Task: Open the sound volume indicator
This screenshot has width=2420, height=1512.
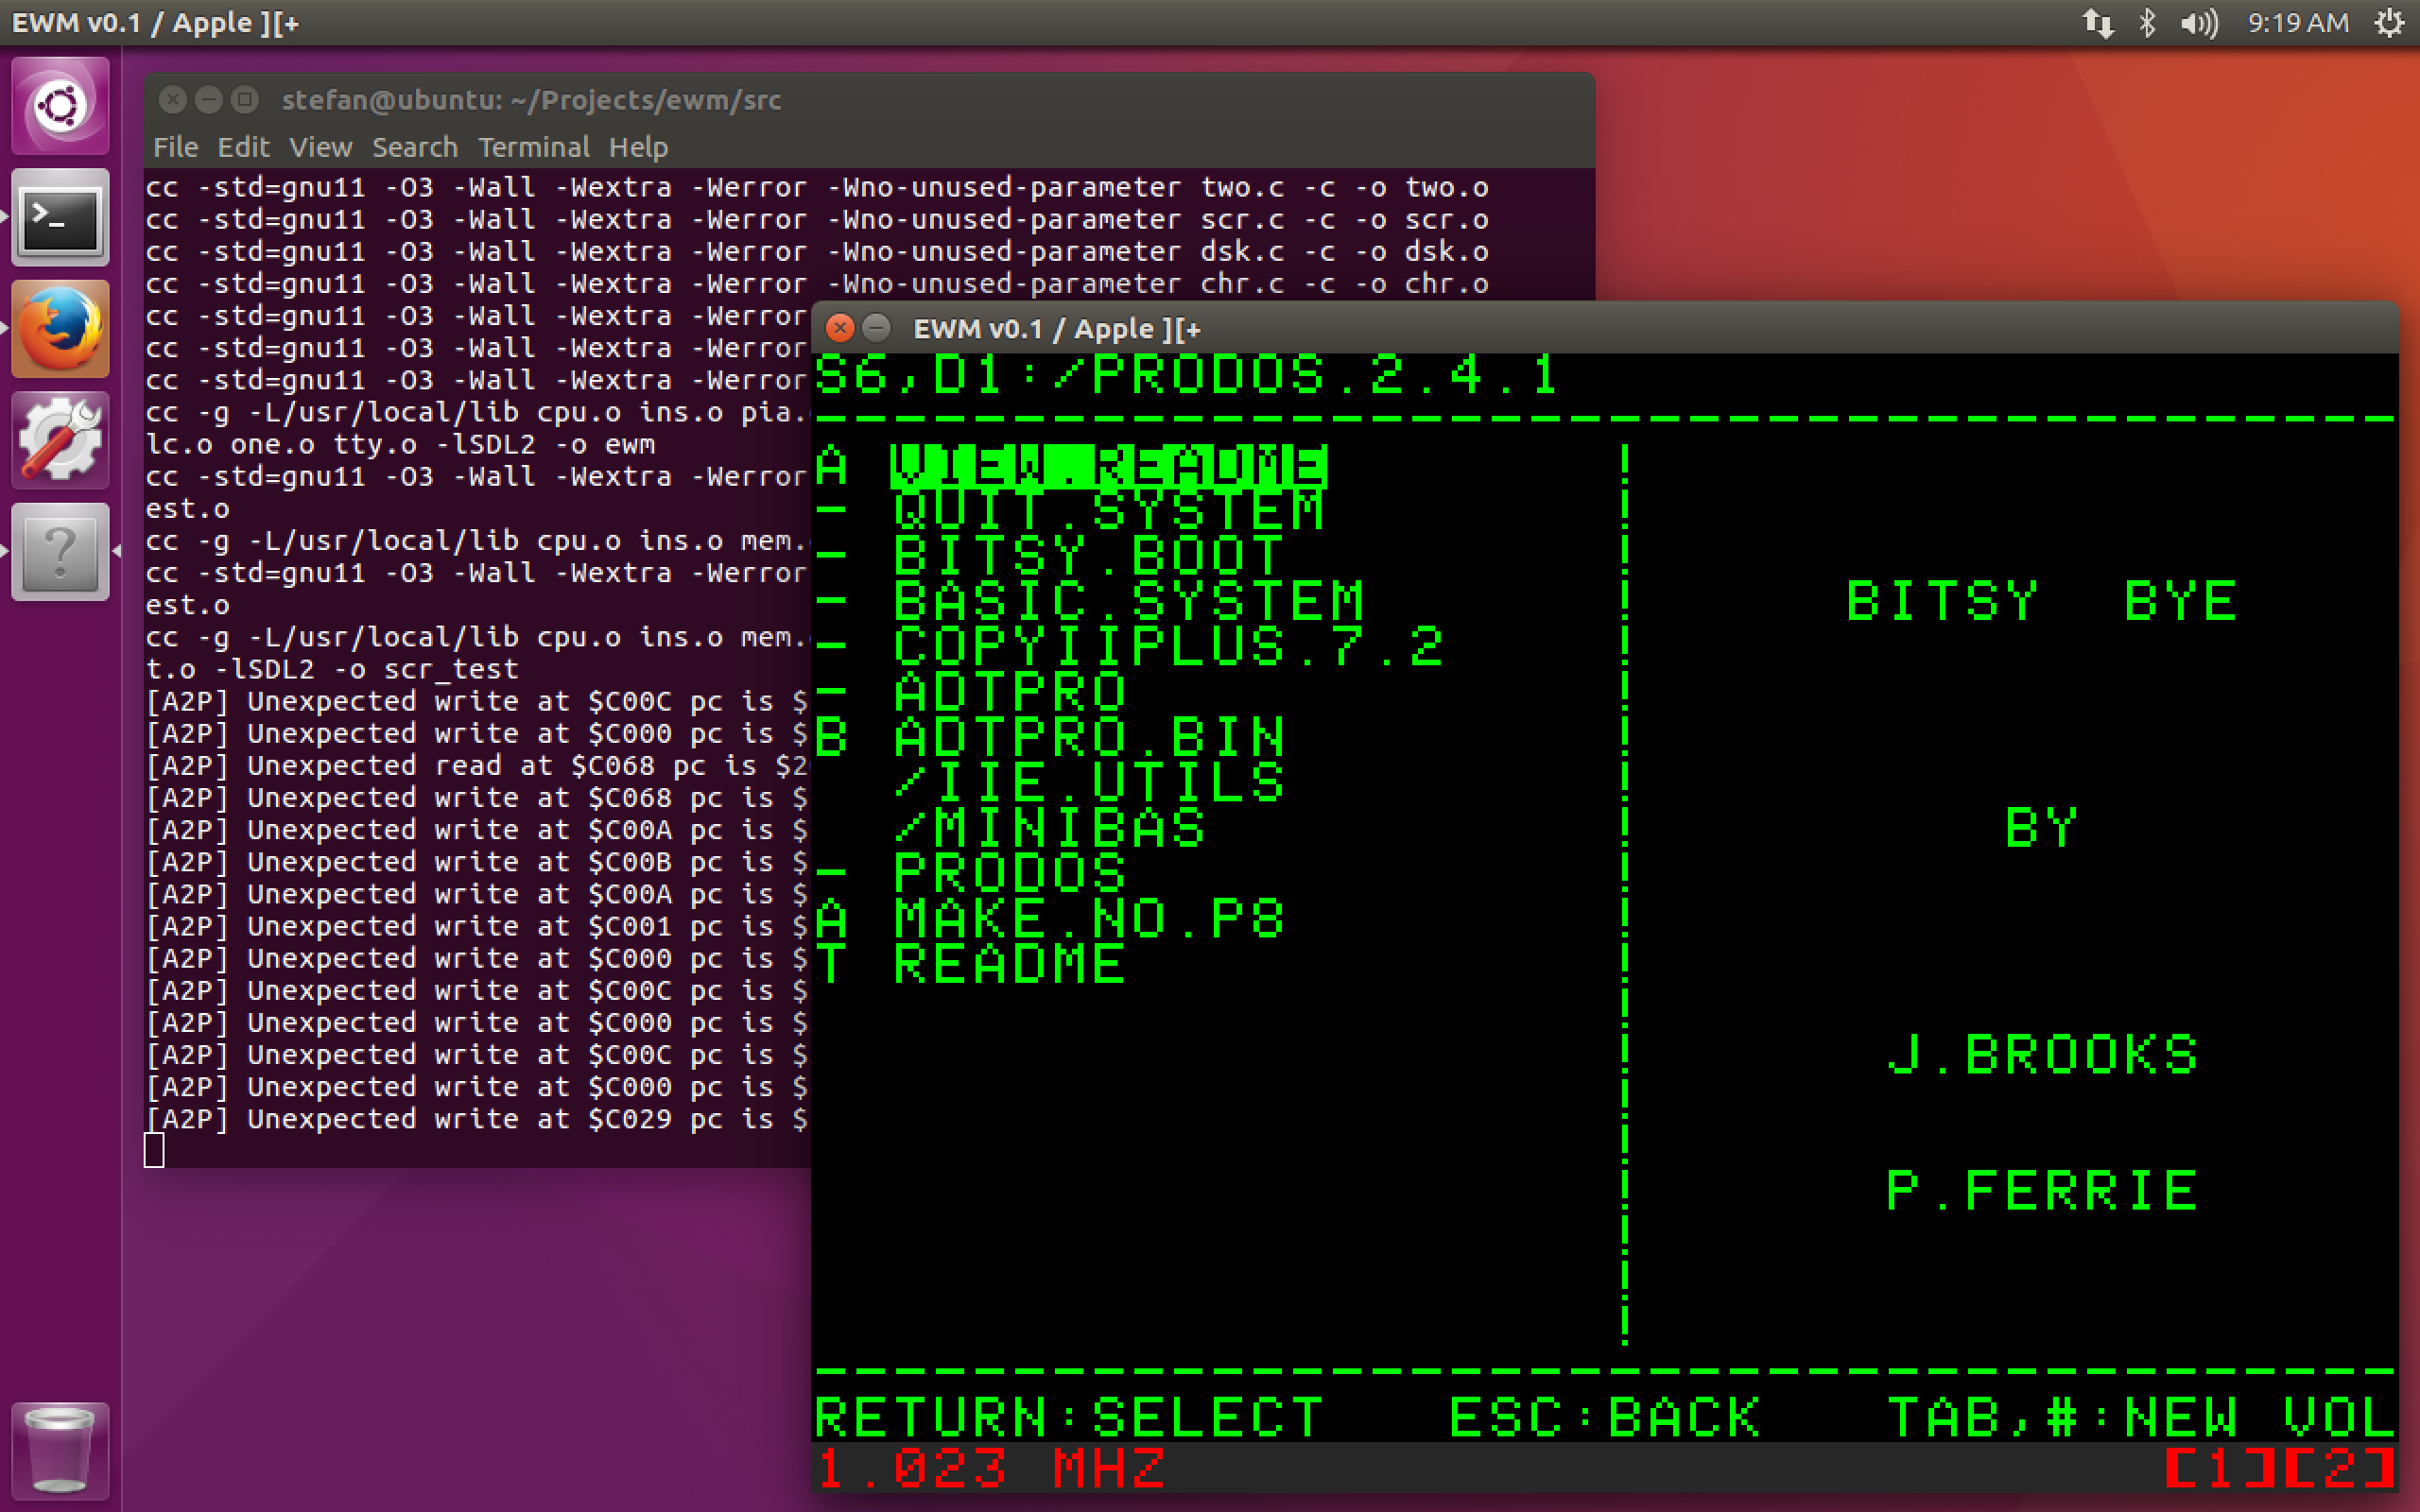Action: click(x=2198, y=22)
